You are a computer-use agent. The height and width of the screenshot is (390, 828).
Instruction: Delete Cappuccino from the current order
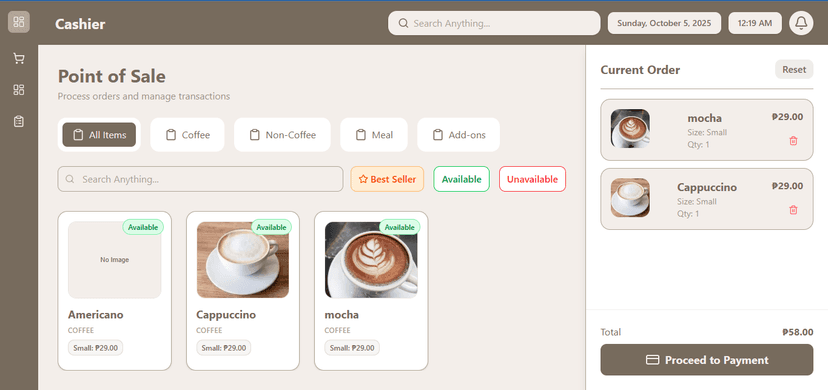coord(793,210)
